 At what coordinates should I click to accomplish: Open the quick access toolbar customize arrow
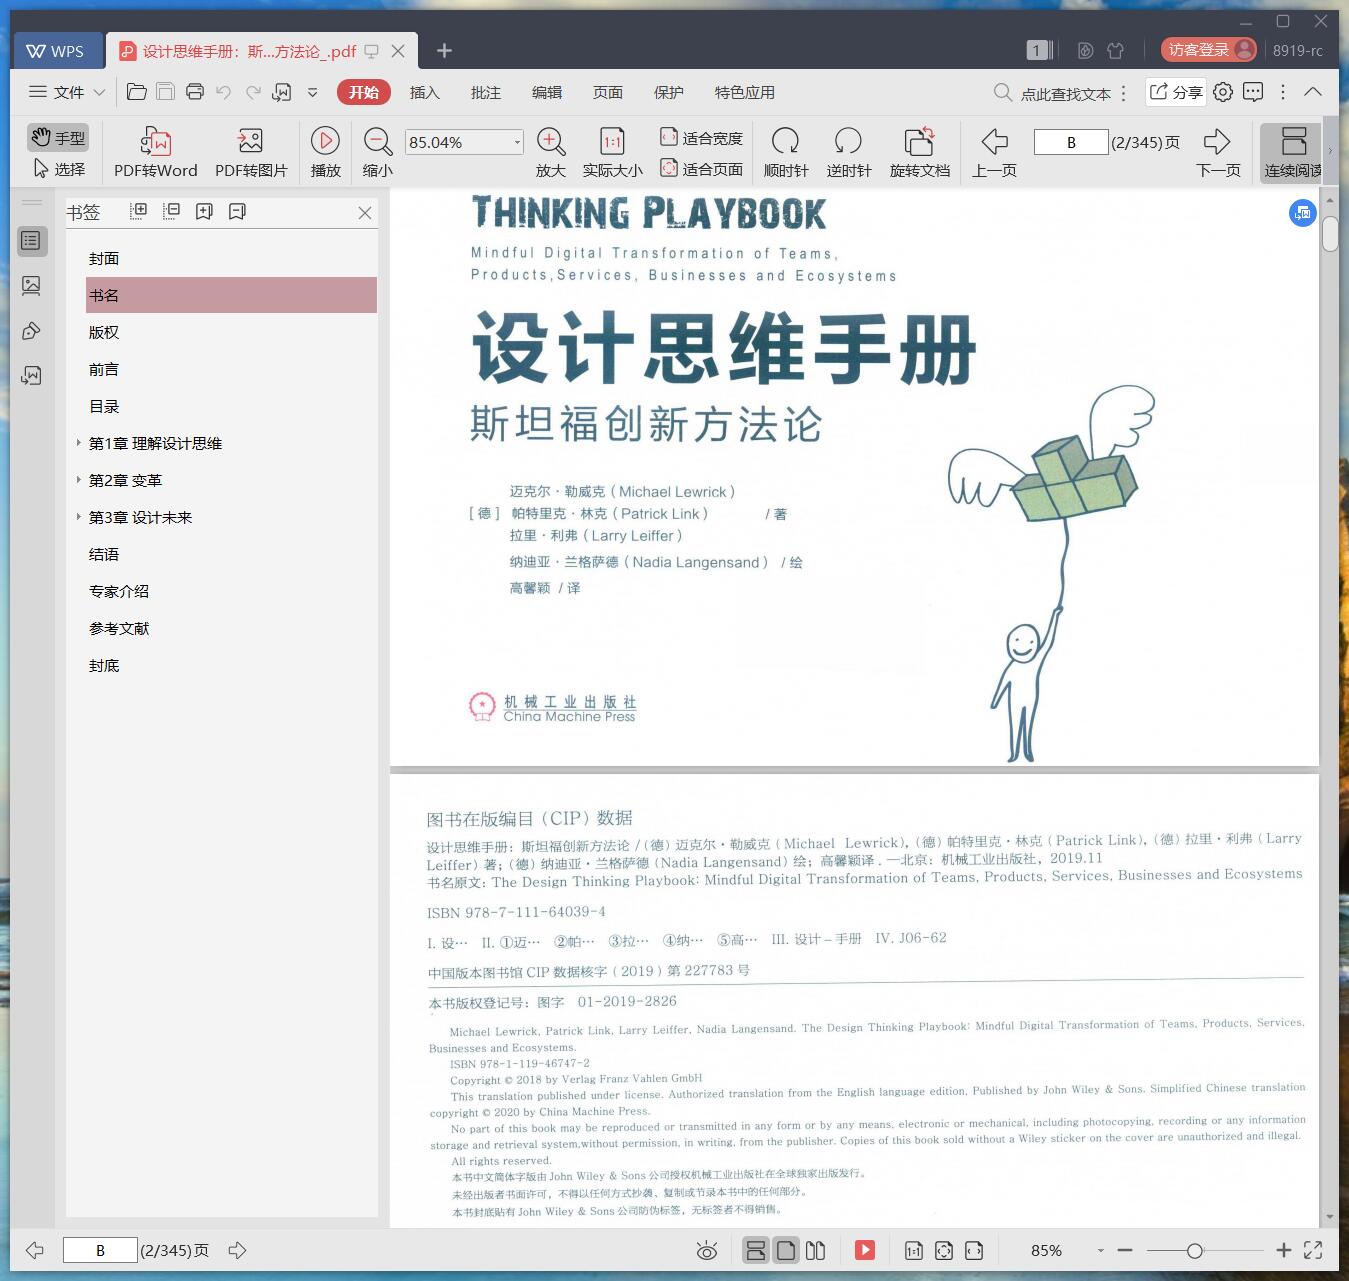(x=312, y=92)
